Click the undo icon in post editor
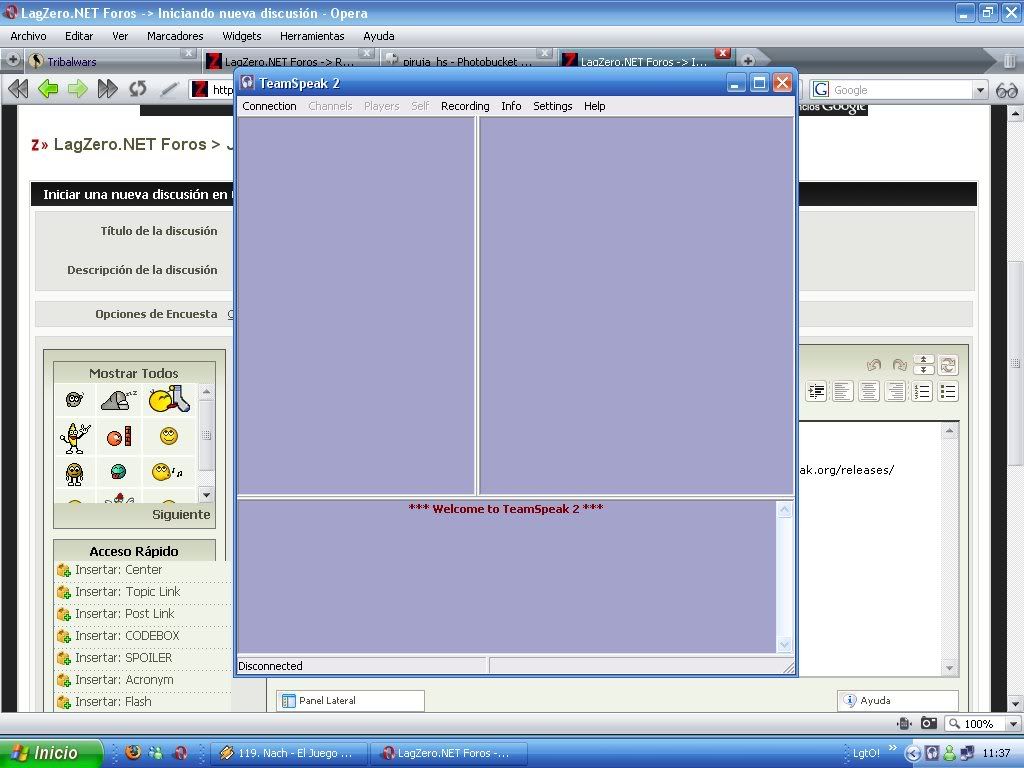 click(x=873, y=365)
